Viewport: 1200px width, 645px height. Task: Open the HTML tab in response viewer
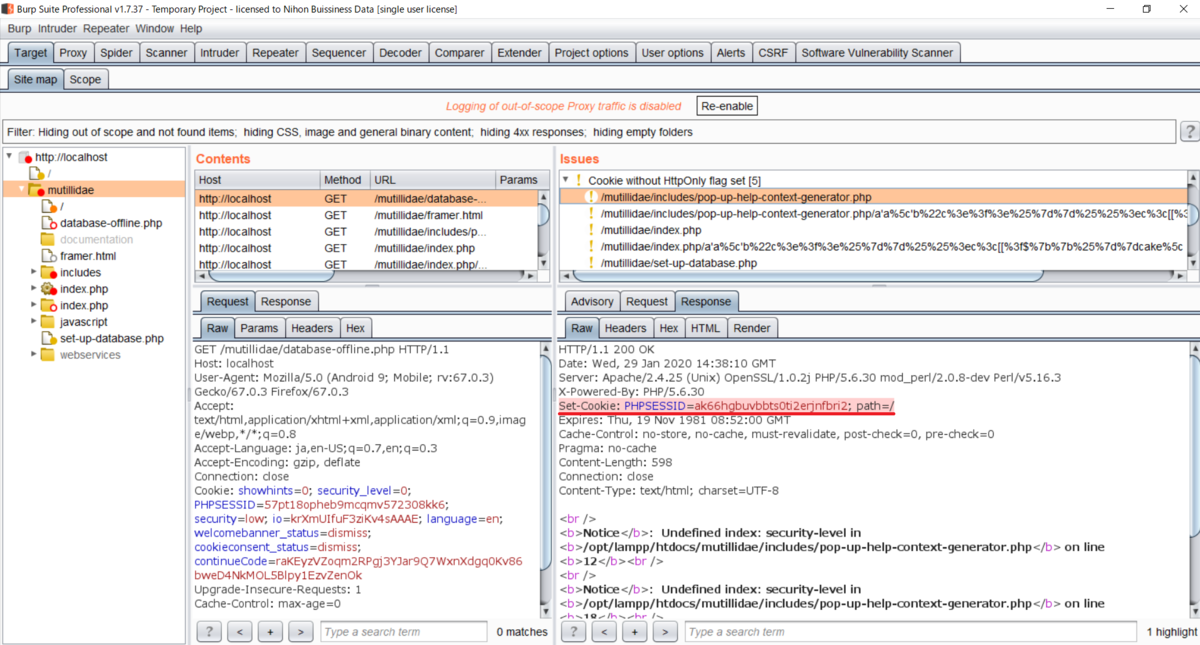pos(705,328)
